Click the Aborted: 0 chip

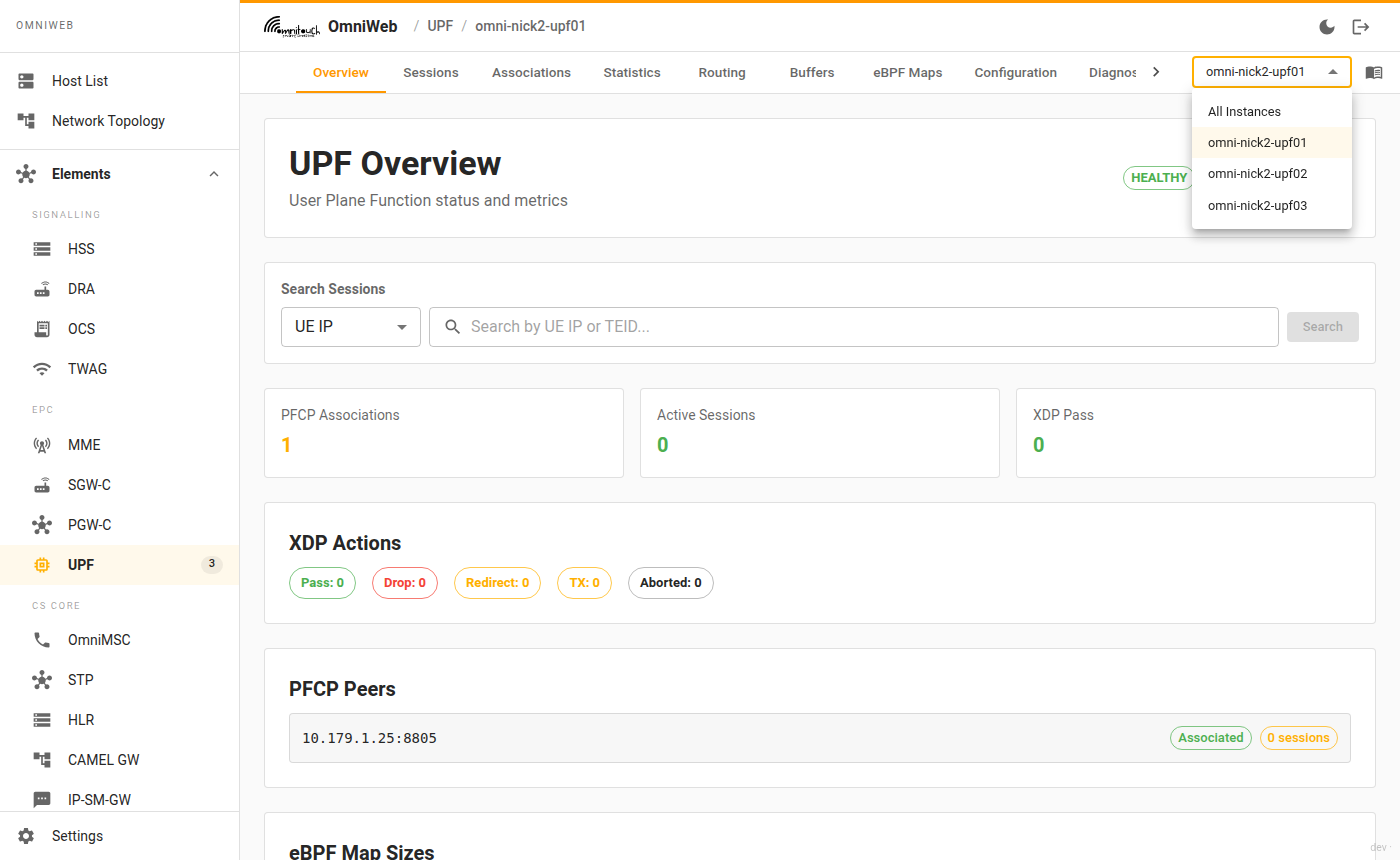pos(671,583)
